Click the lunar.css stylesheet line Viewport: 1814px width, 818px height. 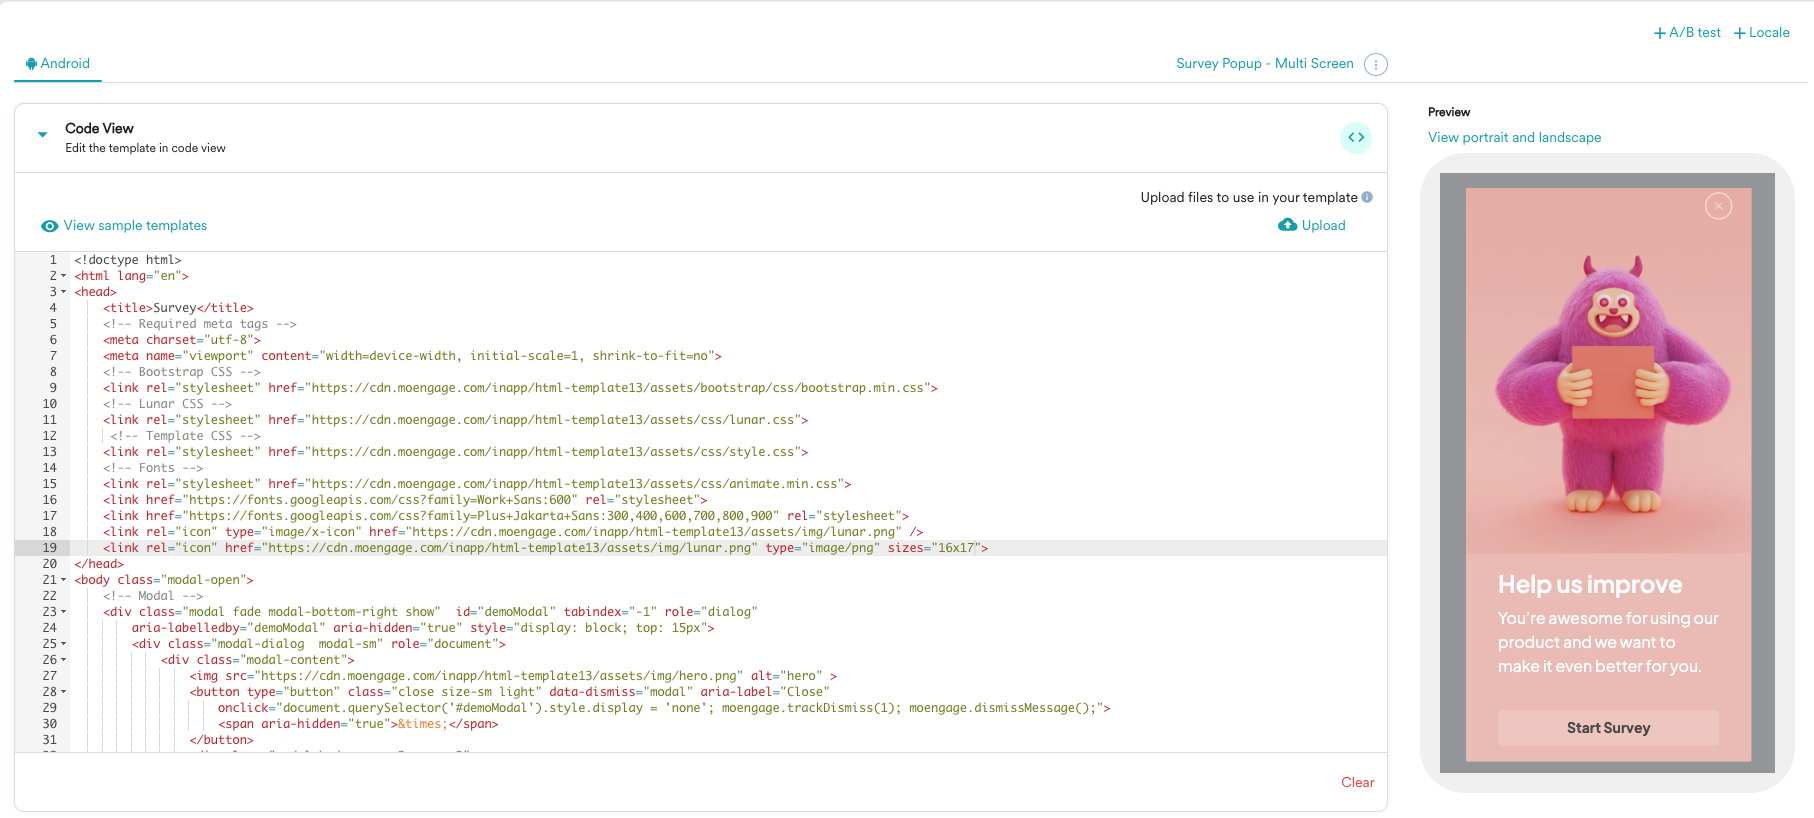tap(455, 420)
